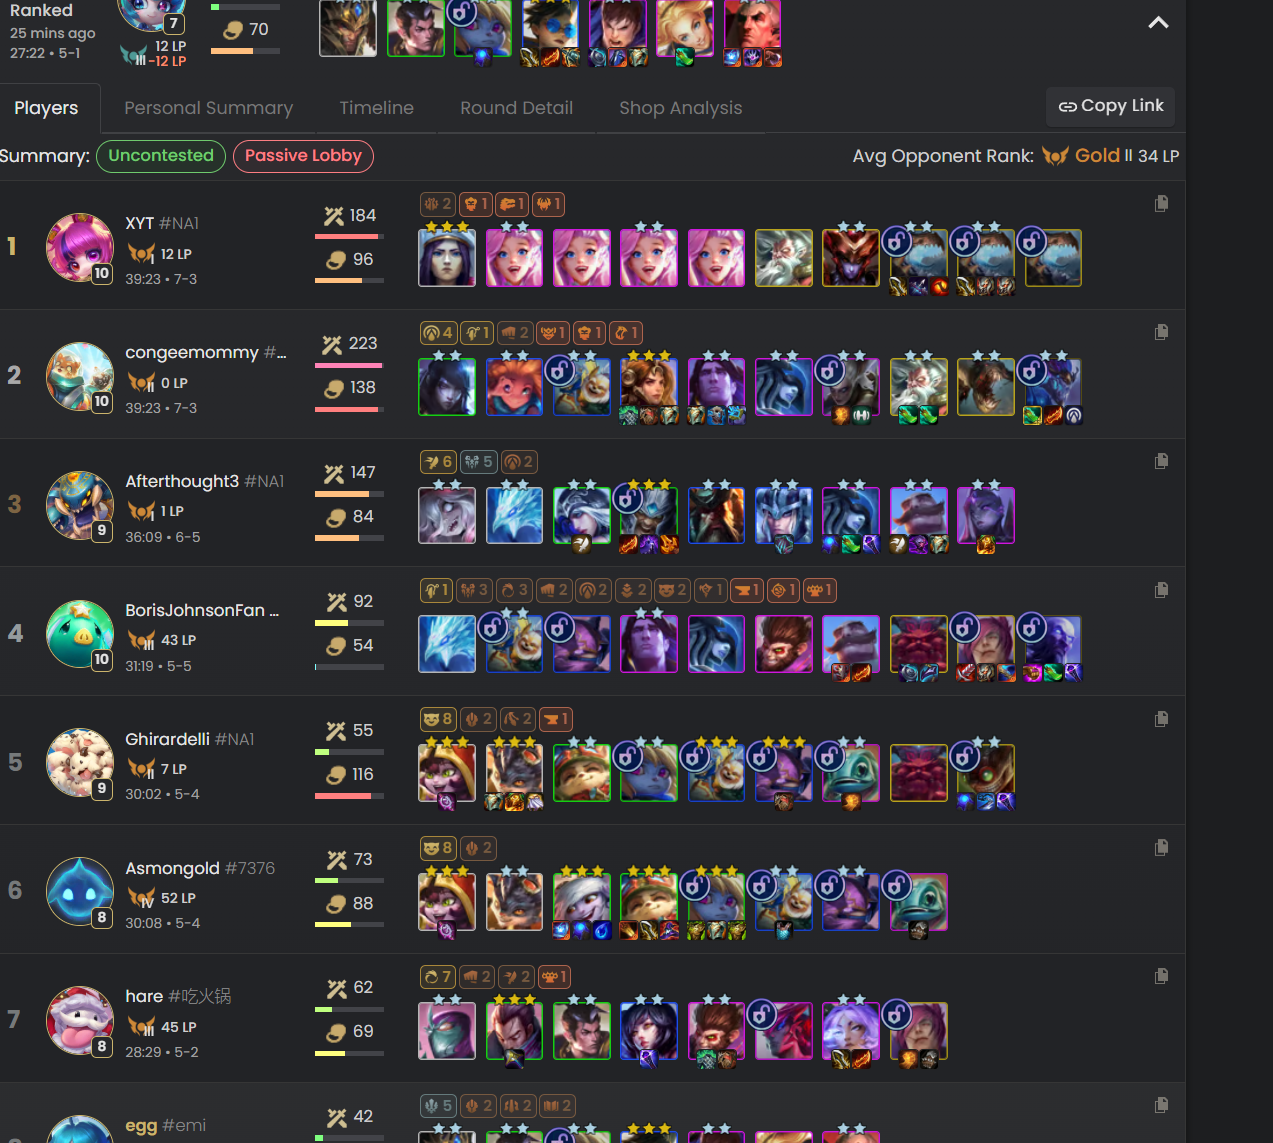Viewport: 1273px width, 1143px height.
Task: Open Asmongold #7376 player profile
Action: (200, 868)
